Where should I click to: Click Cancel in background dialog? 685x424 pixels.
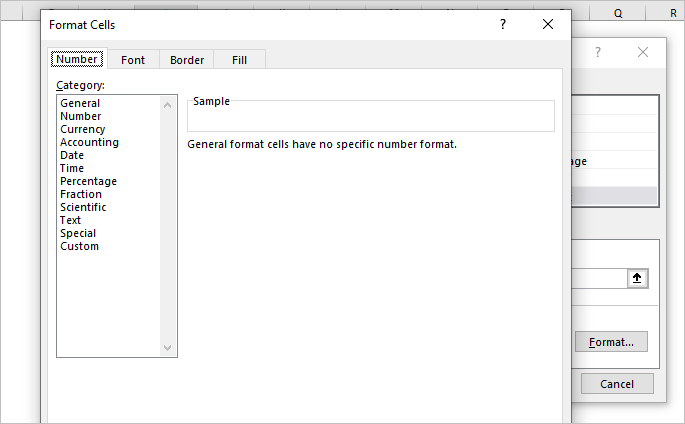coord(617,384)
